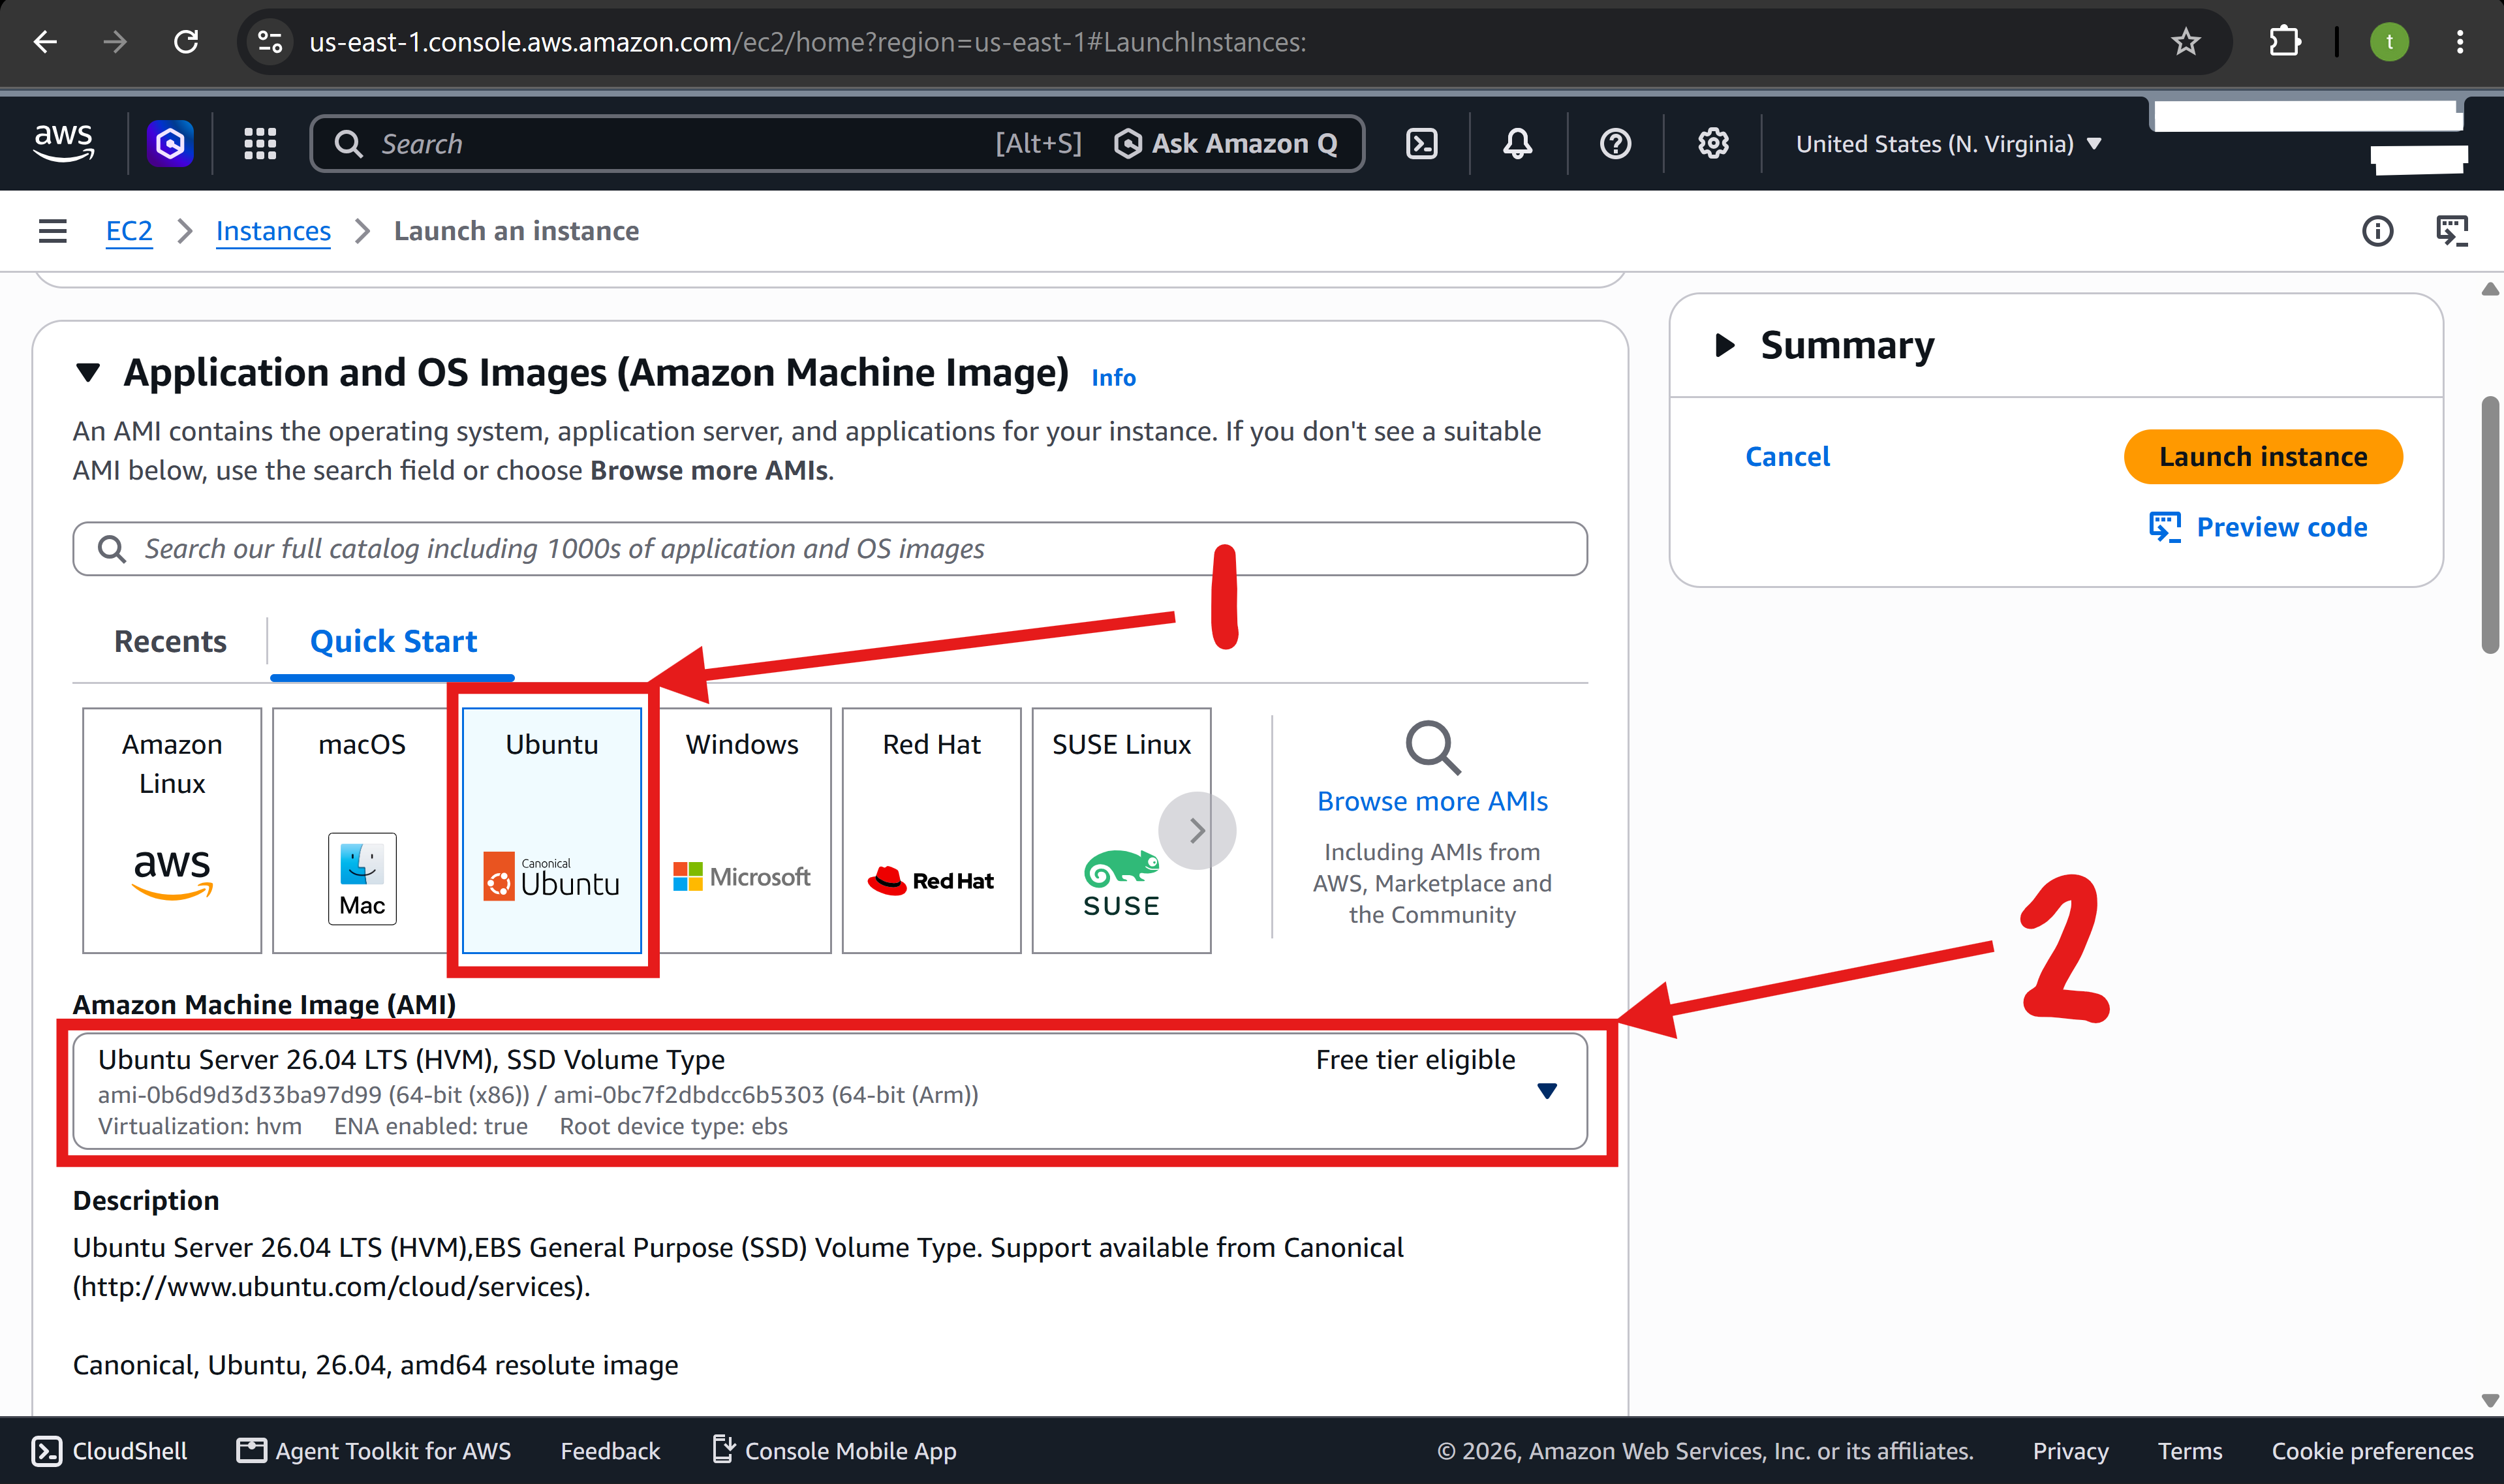Open Chrome three-dot menu

(2460, 42)
